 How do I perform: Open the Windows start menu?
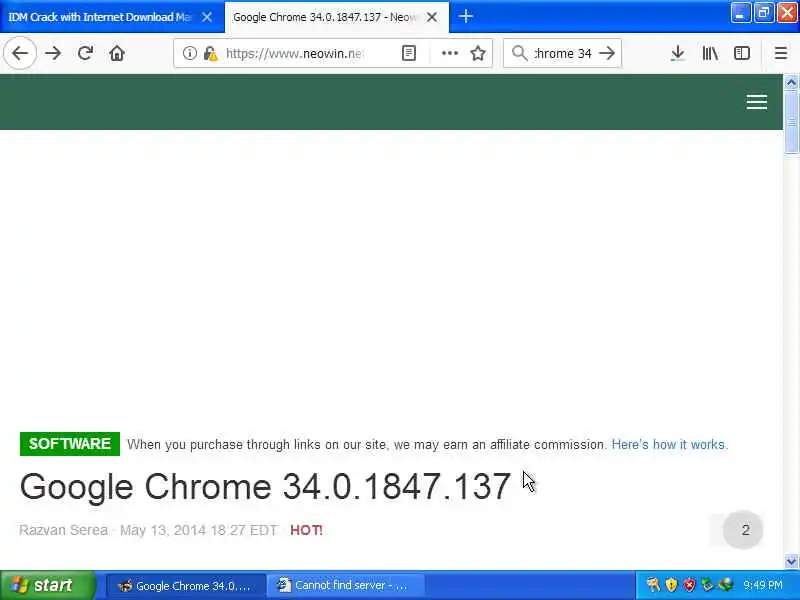coord(47,585)
